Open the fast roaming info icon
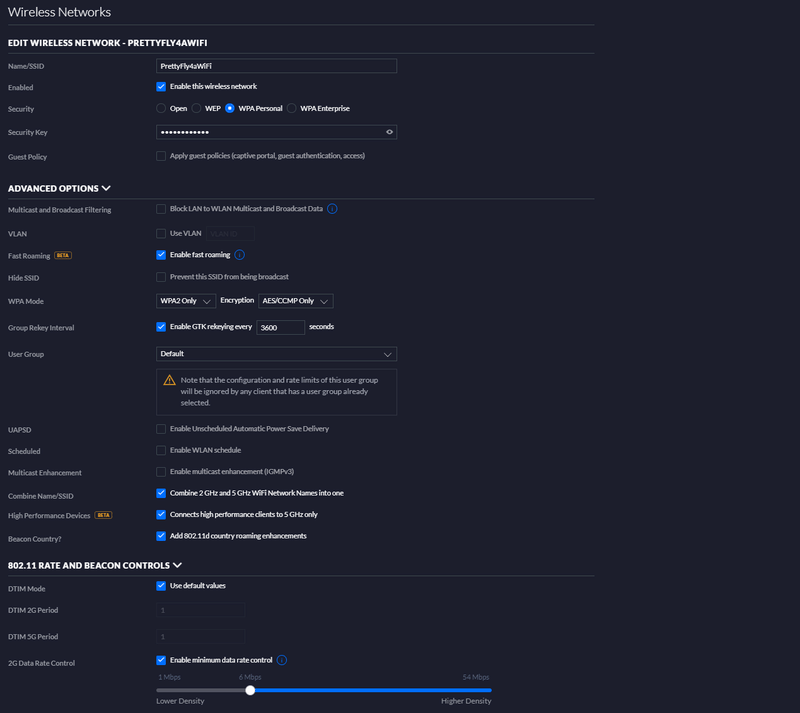 (x=239, y=255)
